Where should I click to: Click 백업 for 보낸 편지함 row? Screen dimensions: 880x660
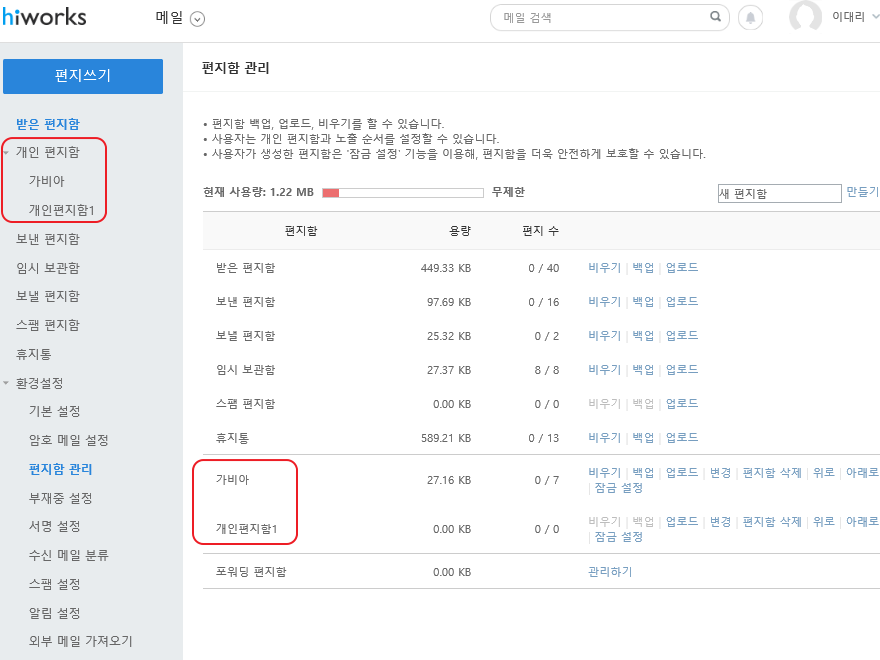click(643, 302)
